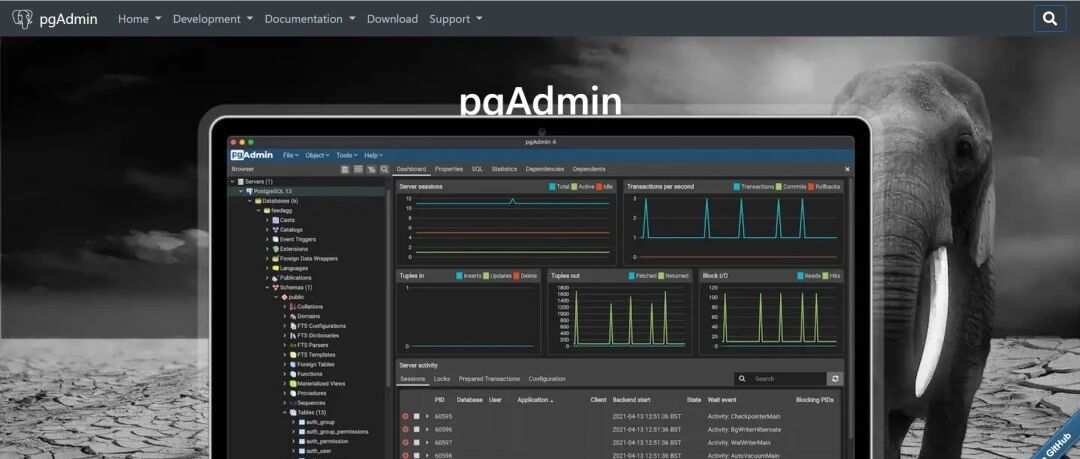Click the auth_group table icon
Screen dimensions: 1080x459
(x=302, y=422)
